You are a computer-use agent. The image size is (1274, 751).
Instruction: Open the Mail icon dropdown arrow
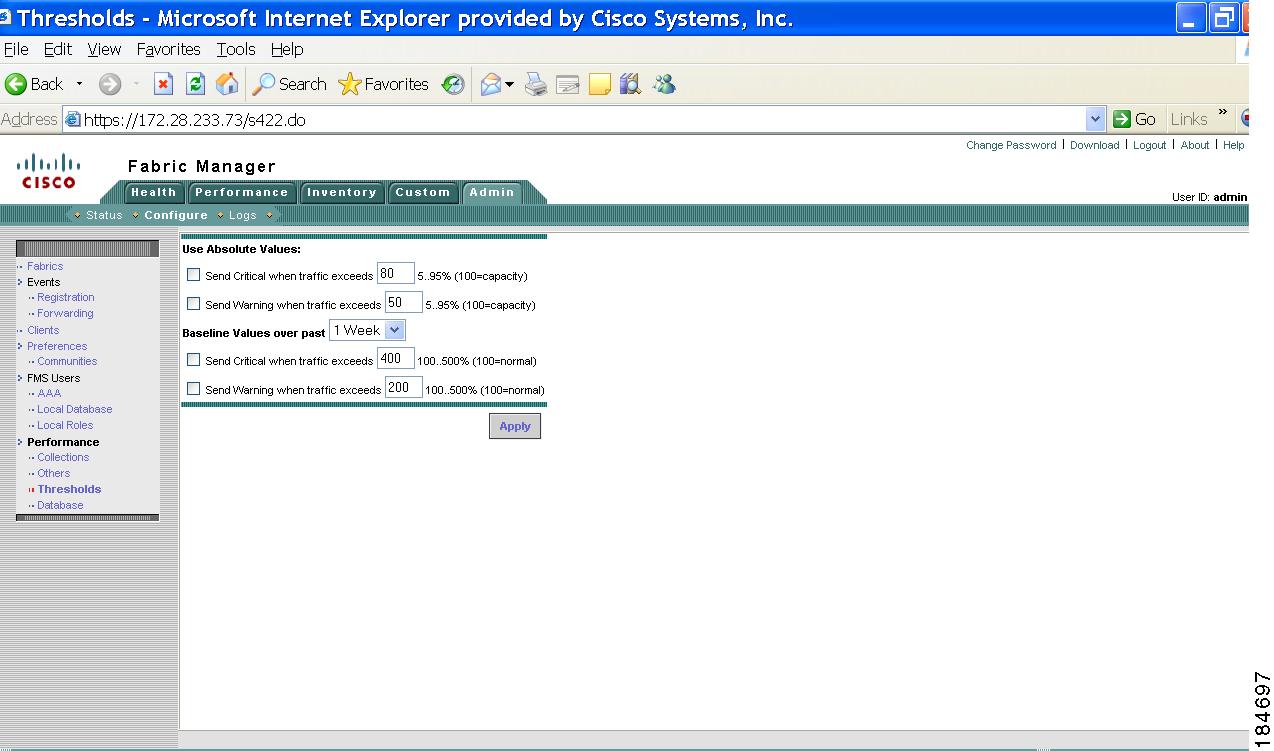click(509, 85)
